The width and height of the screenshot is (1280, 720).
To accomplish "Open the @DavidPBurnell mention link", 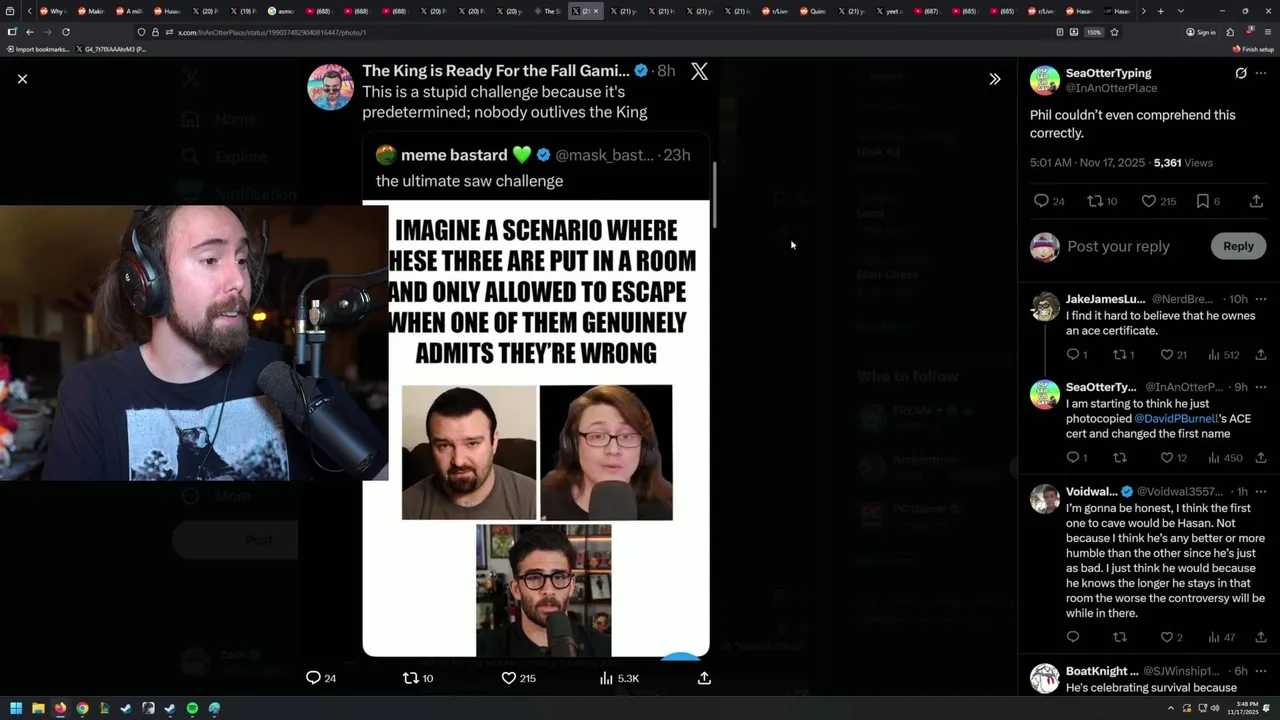I will pyautogui.click(x=1176, y=418).
